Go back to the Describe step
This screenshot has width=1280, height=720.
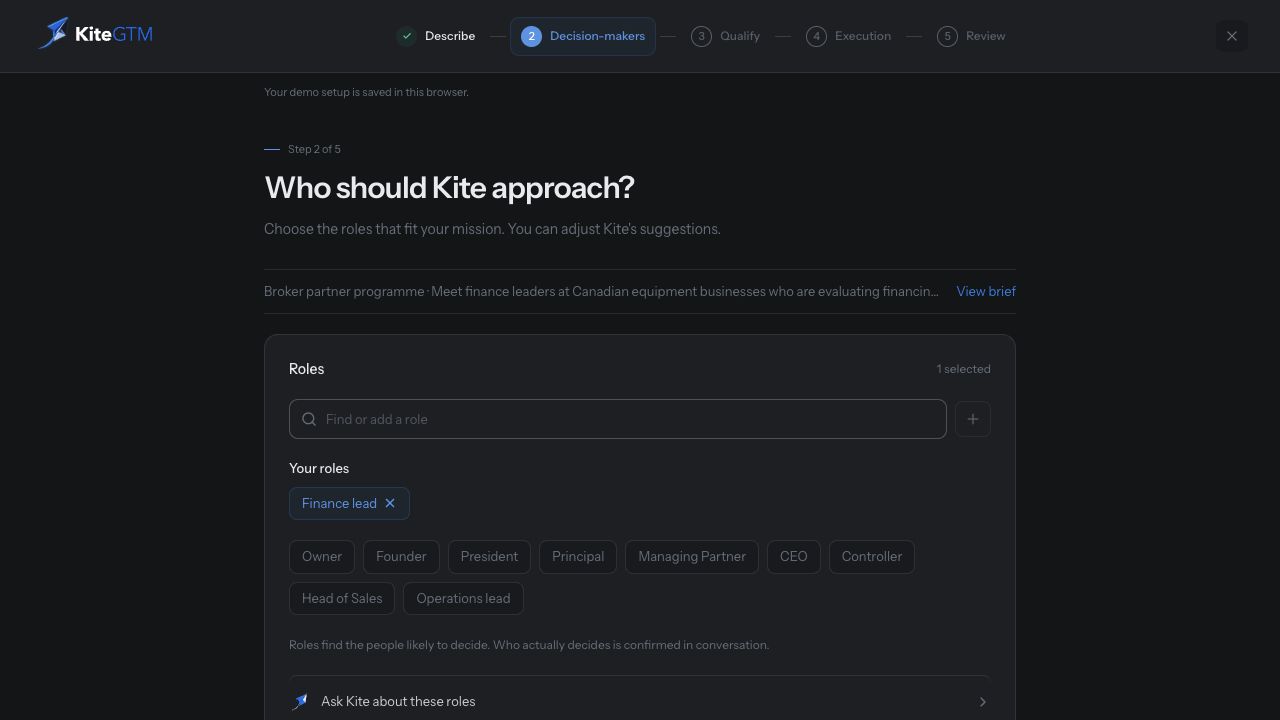tap(436, 36)
